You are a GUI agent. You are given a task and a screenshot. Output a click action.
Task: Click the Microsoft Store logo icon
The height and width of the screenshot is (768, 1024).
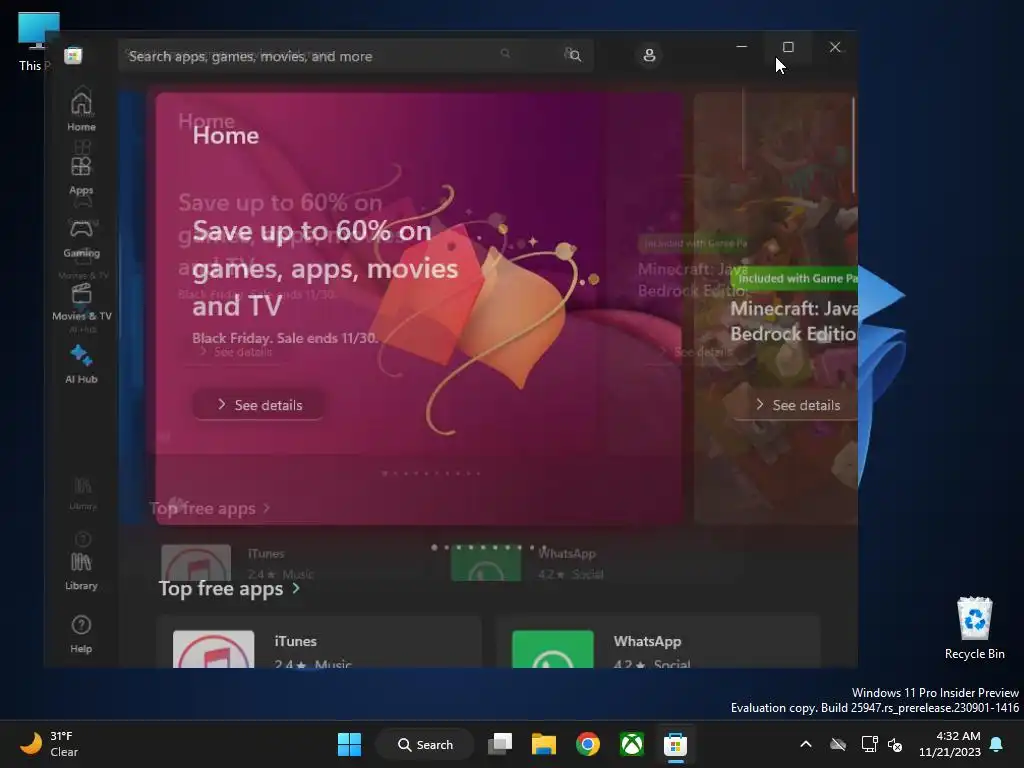coord(73,56)
